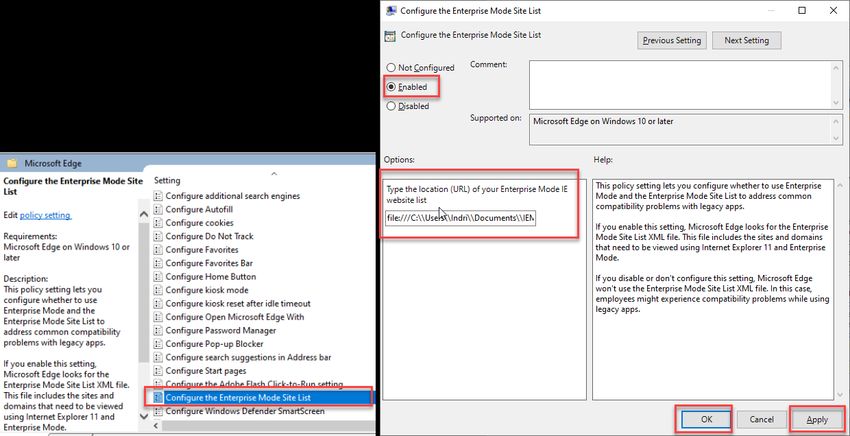Click icon for Configure additional search engines

[x=158, y=196]
